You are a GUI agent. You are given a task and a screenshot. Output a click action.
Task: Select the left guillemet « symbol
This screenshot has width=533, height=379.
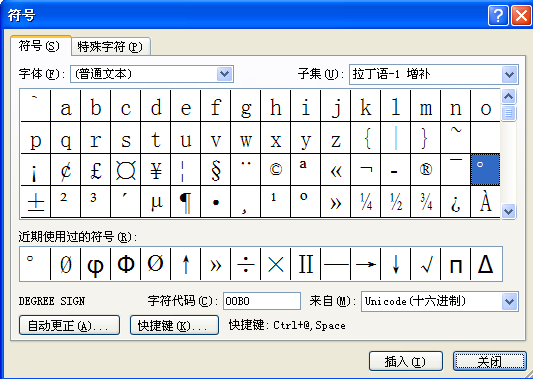pyautogui.click(x=336, y=169)
